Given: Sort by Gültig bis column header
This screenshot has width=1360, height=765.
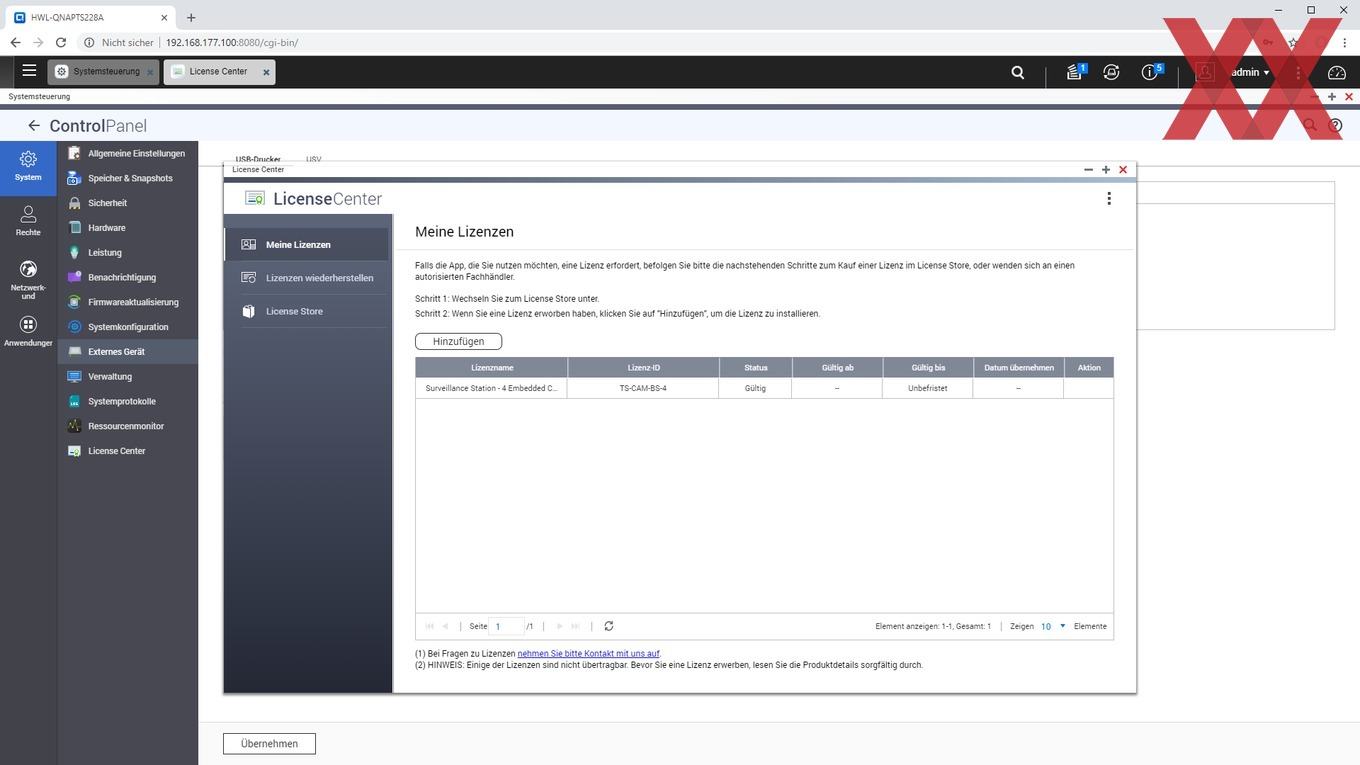Looking at the screenshot, I should [x=928, y=367].
